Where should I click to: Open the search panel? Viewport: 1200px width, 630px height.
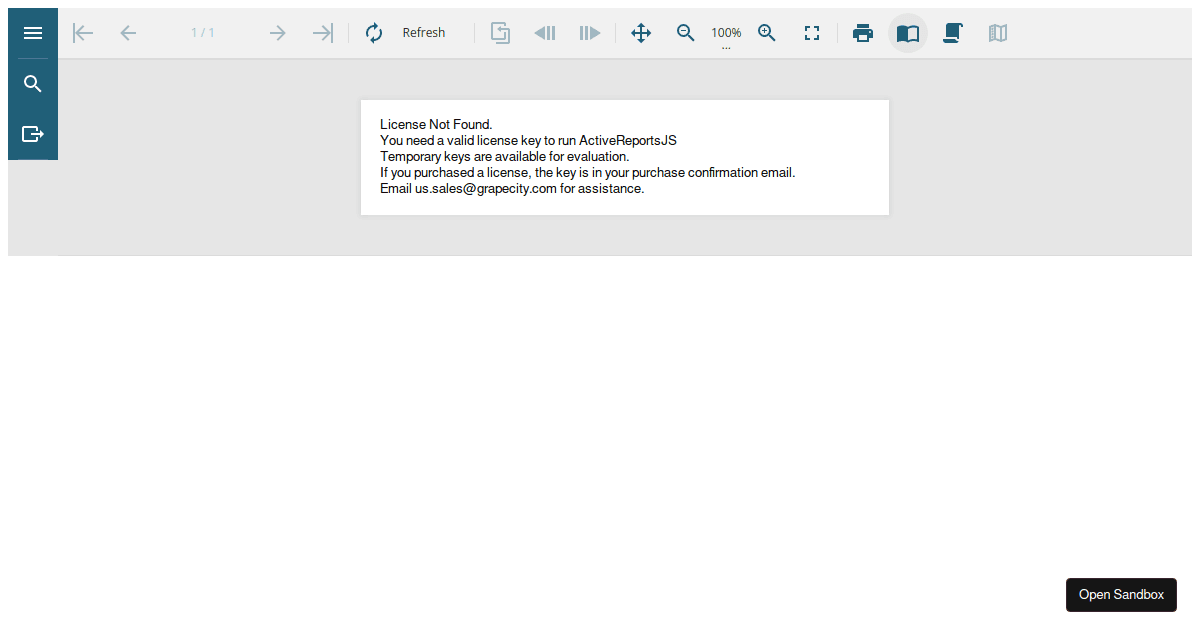pos(33,84)
